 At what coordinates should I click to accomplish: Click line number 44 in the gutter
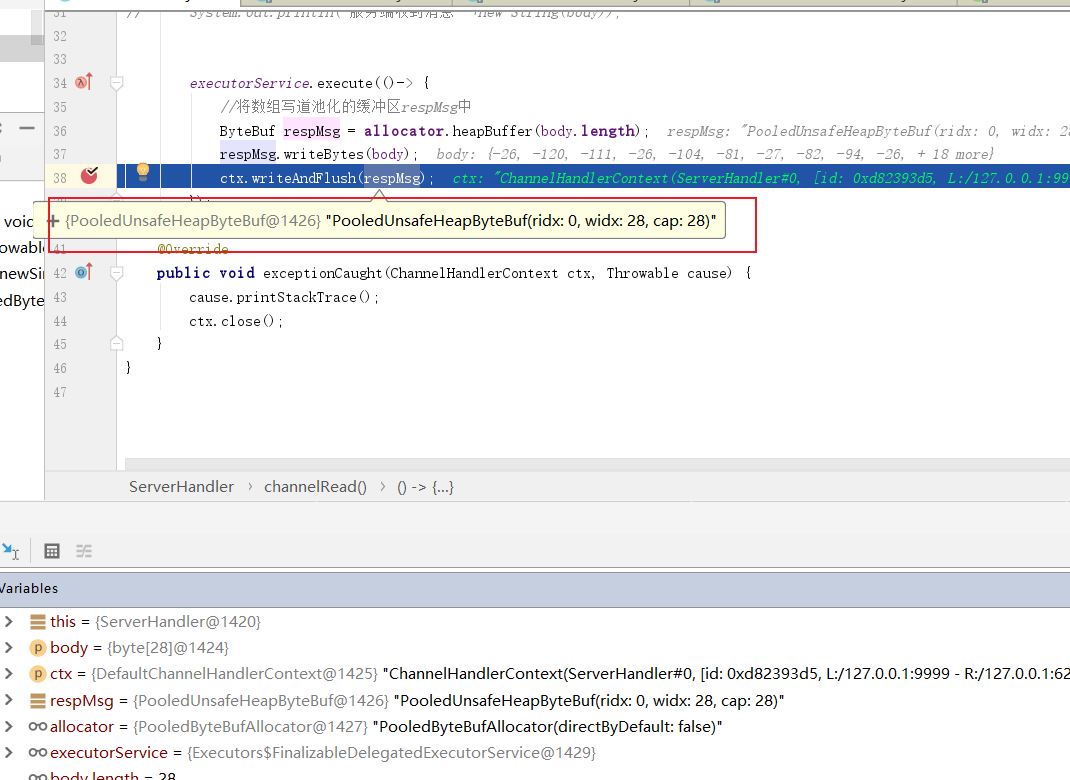(x=61, y=321)
